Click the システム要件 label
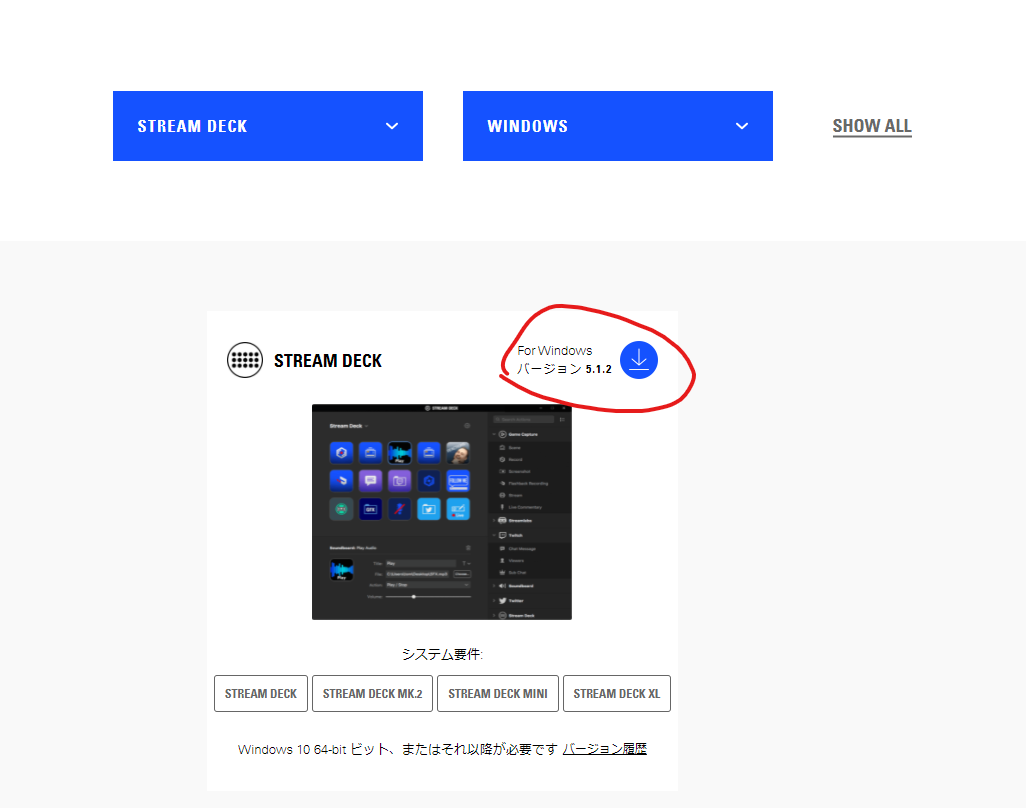The image size is (1026, 808). pos(442,654)
